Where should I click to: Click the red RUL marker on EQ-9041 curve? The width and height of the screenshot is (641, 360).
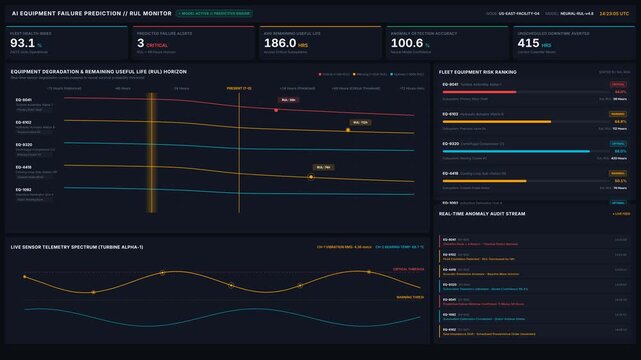click(276, 110)
